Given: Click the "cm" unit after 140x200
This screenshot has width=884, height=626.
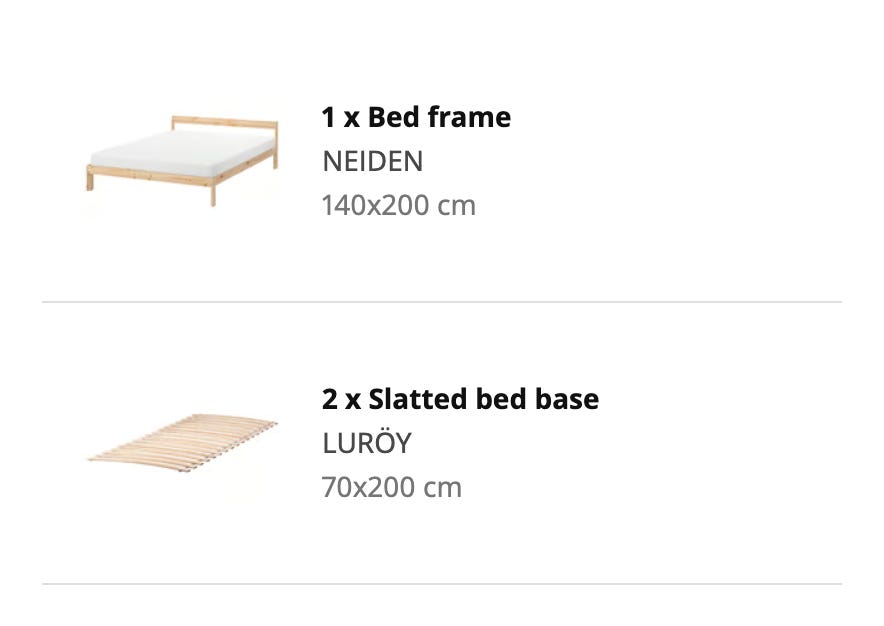Looking at the screenshot, I should [x=457, y=206].
